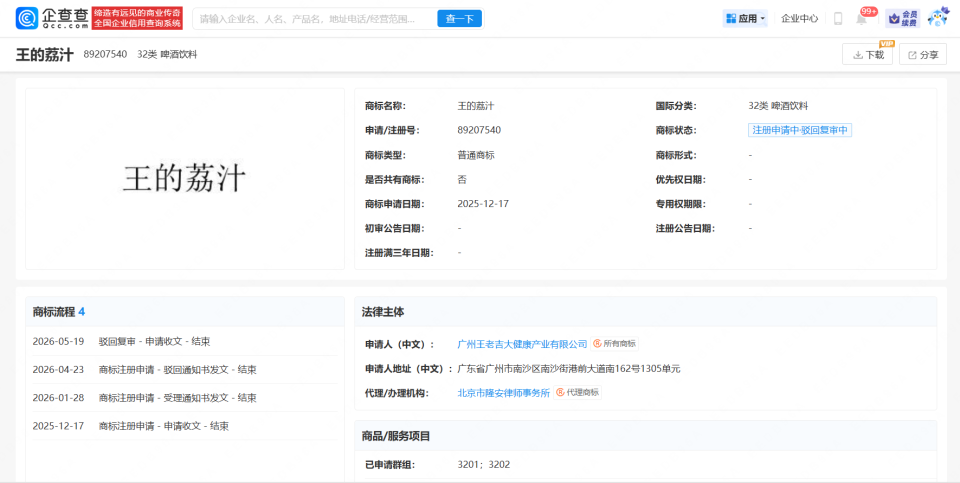This screenshot has width=960, height=483.
Task: Click the 王的荔汁 trademark image
Action: 184,179
